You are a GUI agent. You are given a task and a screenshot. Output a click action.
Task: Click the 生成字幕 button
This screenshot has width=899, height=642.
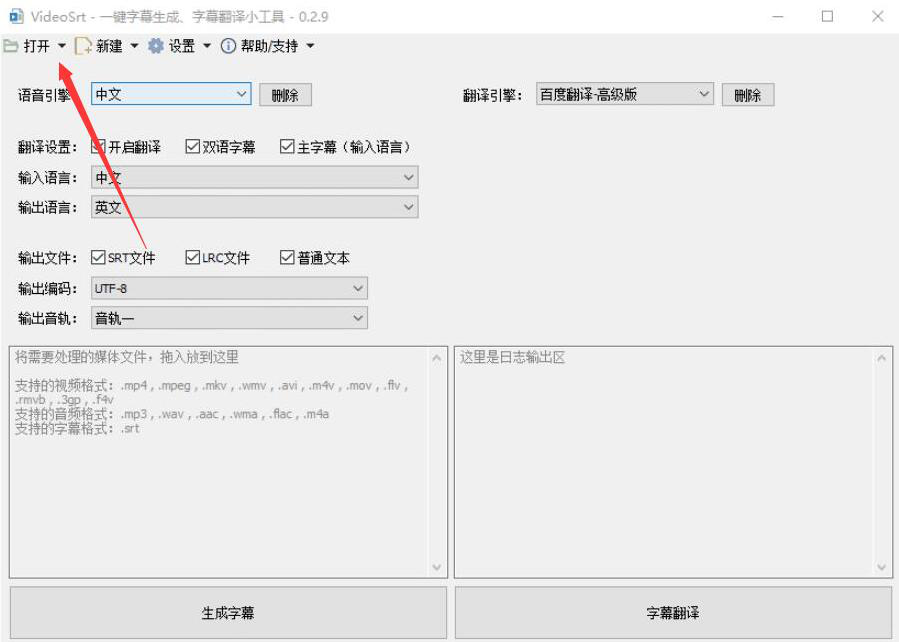(x=228, y=613)
